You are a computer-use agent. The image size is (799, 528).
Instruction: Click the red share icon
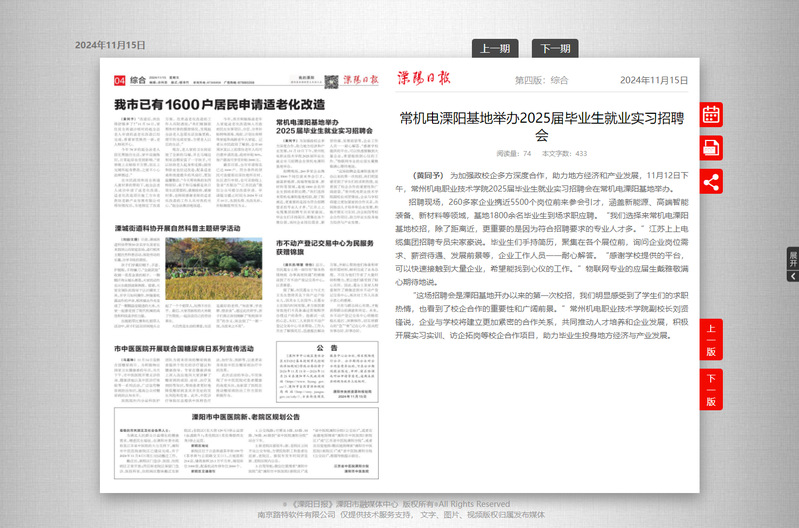coord(711,182)
